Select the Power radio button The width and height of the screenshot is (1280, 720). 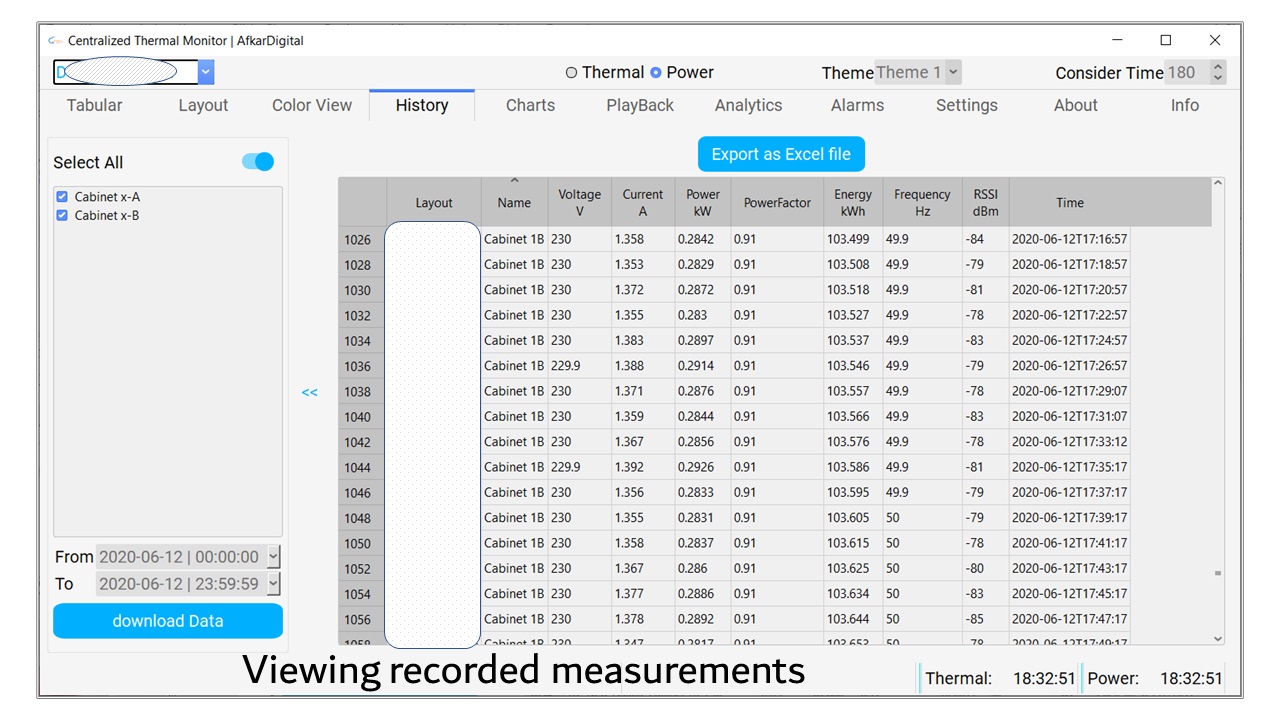pyautogui.click(x=656, y=73)
